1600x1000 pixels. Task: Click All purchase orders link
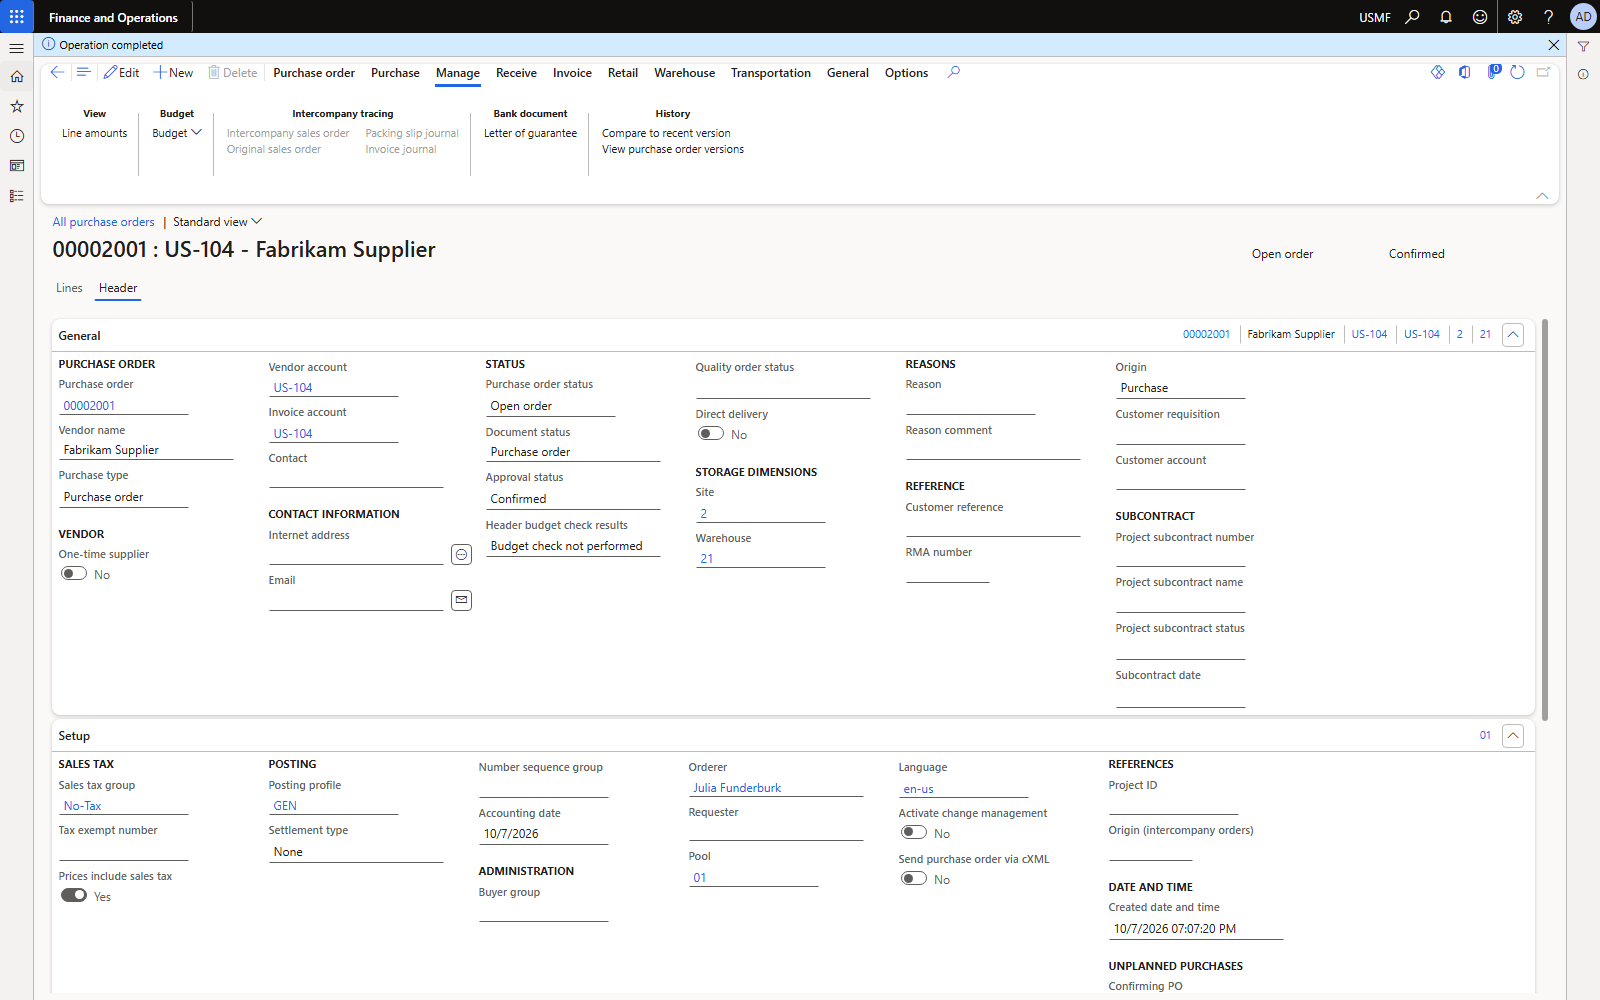[103, 222]
